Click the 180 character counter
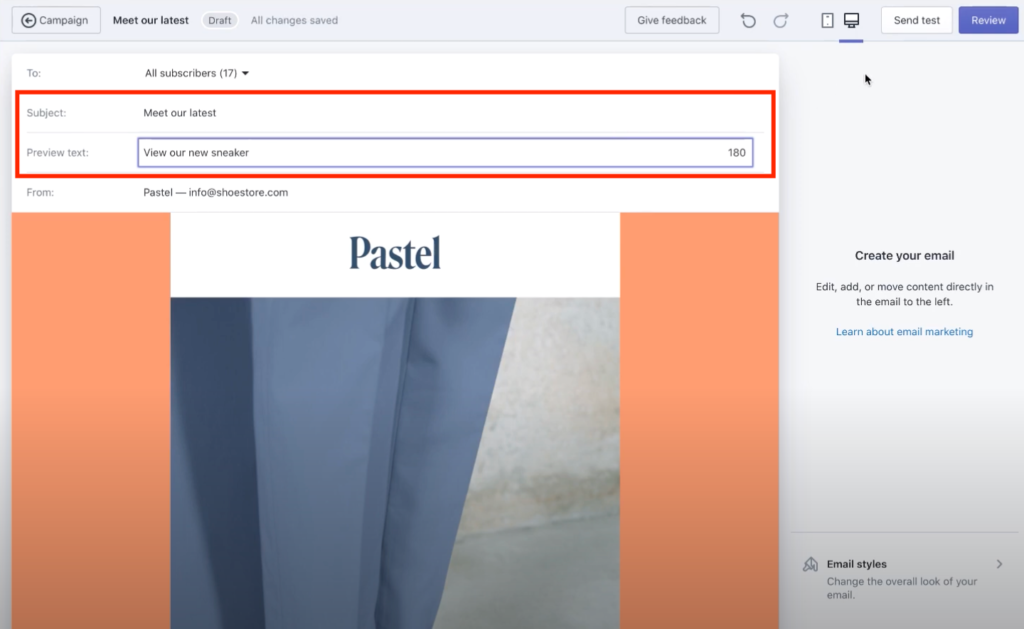The height and width of the screenshot is (629, 1024). coord(737,153)
